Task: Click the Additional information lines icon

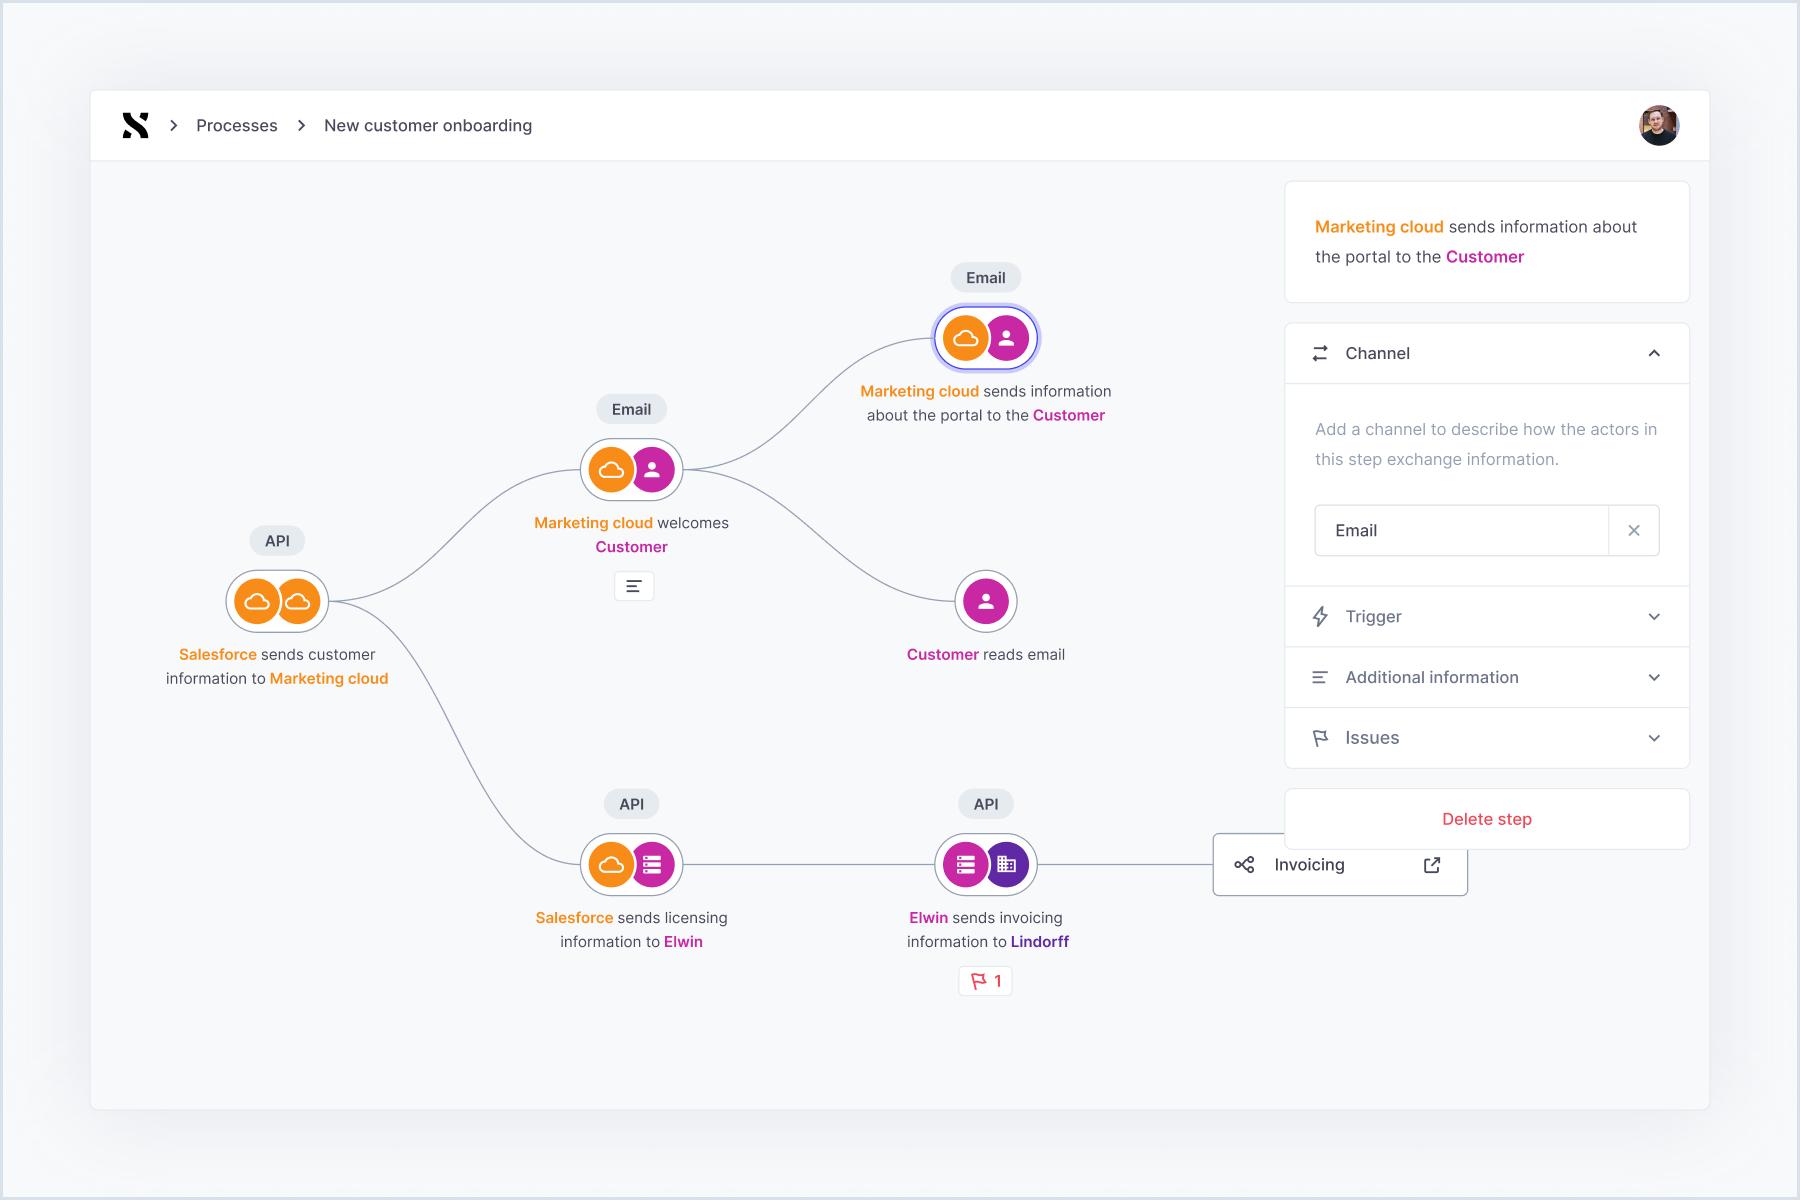Action: pos(1320,677)
